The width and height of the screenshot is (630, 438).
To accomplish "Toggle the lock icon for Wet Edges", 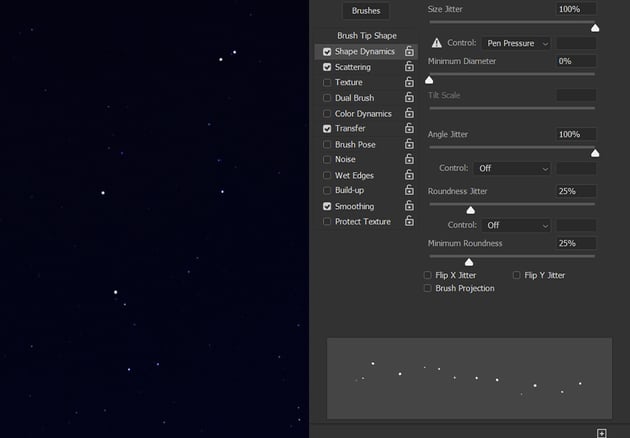I will point(409,175).
